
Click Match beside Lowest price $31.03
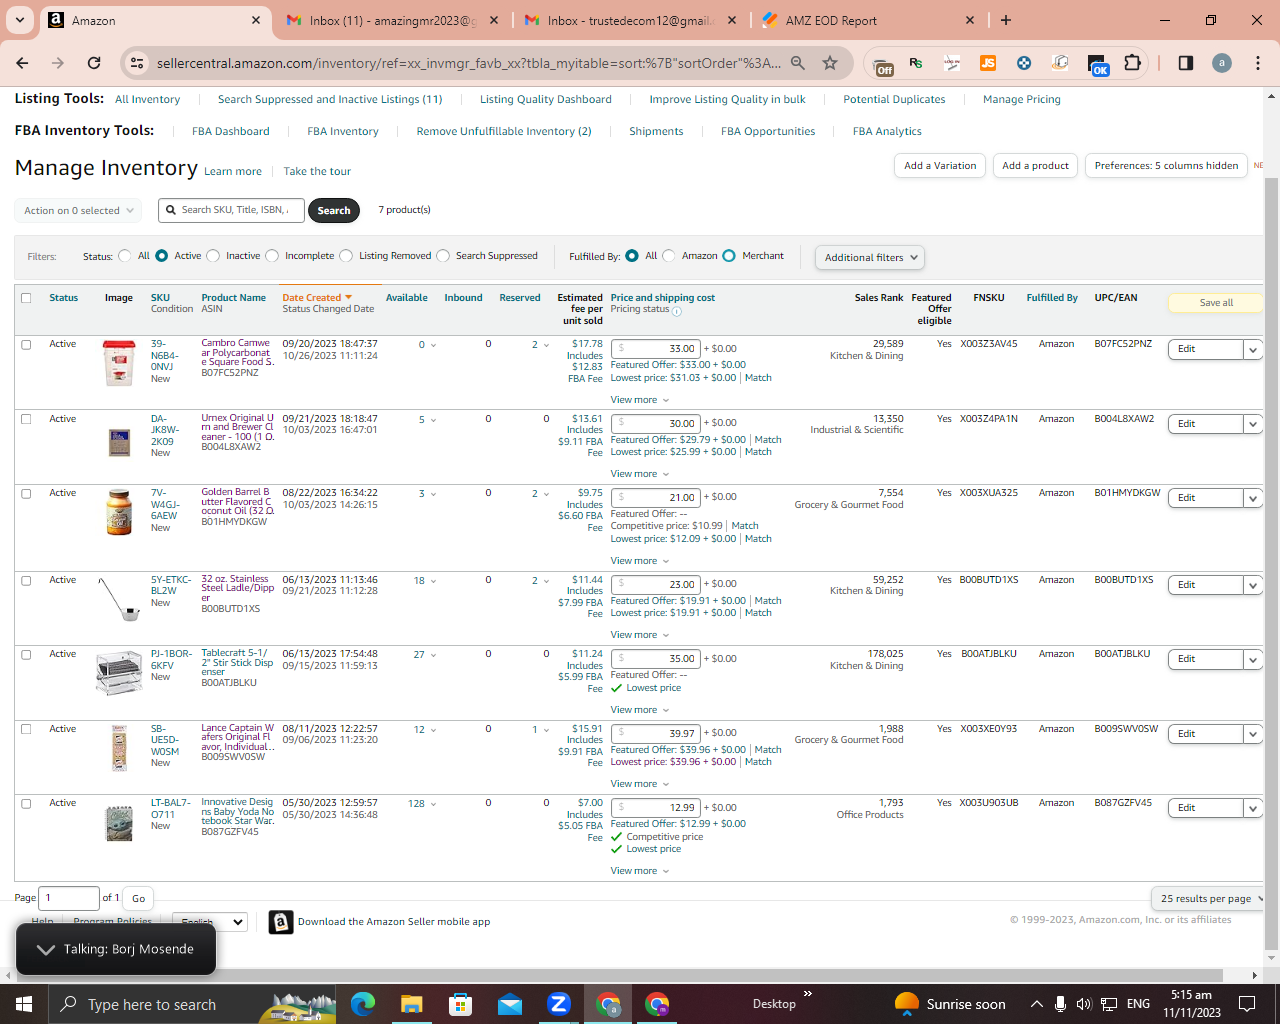[x=759, y=378]
